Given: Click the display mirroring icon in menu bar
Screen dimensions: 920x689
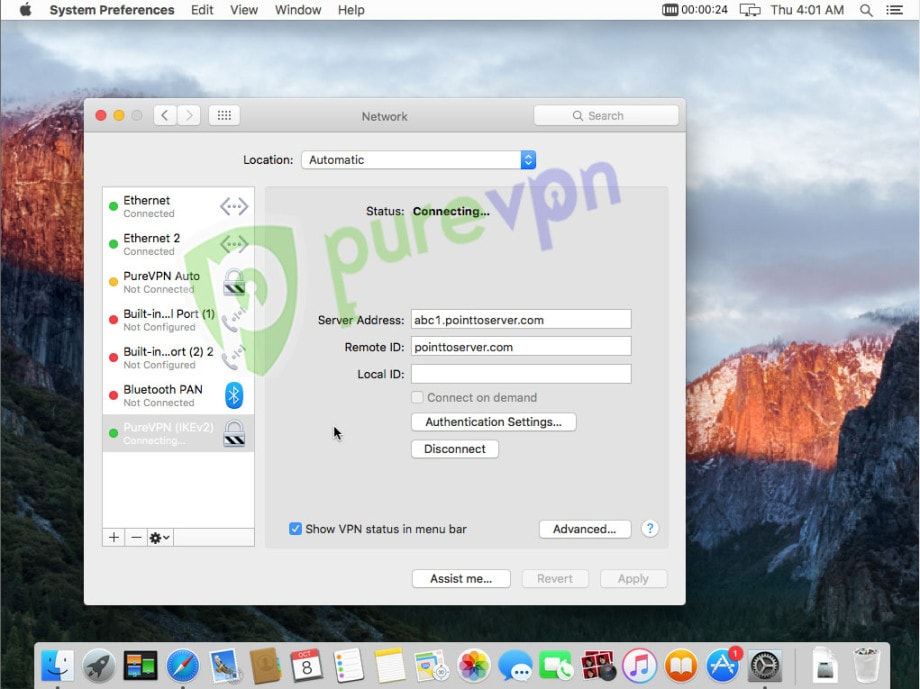Looking at the screenshot, I should [749, 10].
